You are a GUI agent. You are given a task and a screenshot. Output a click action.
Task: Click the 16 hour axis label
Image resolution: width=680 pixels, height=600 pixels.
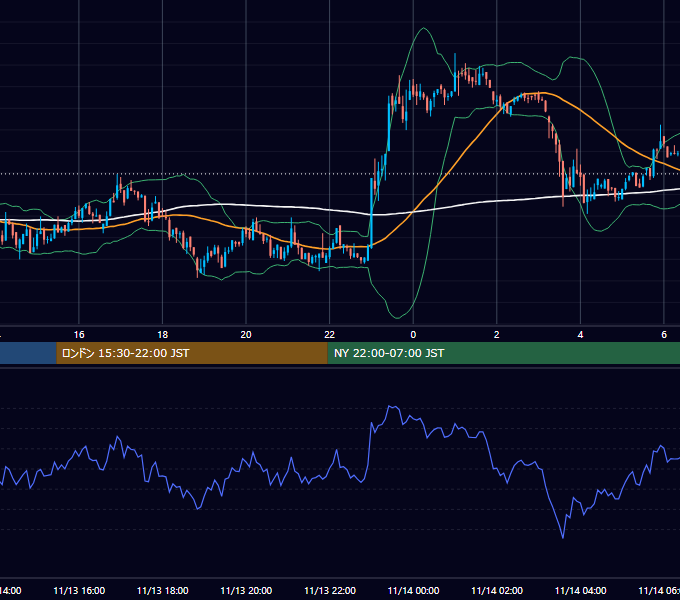tap(79, 335)
